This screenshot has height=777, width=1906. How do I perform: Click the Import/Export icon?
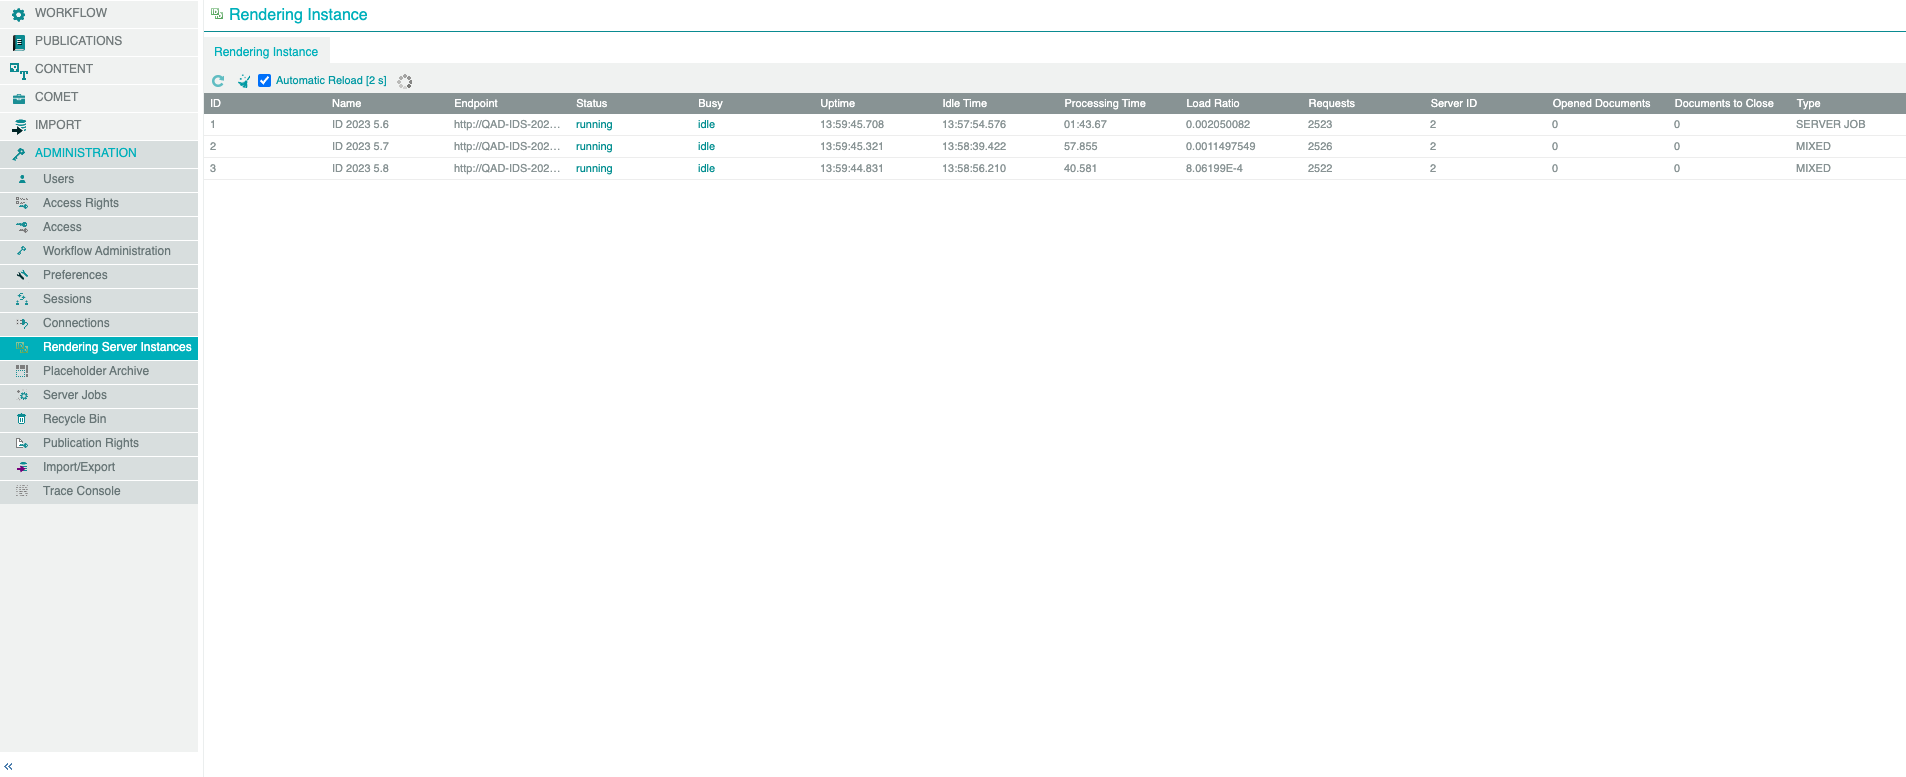(x=22, y=468)
